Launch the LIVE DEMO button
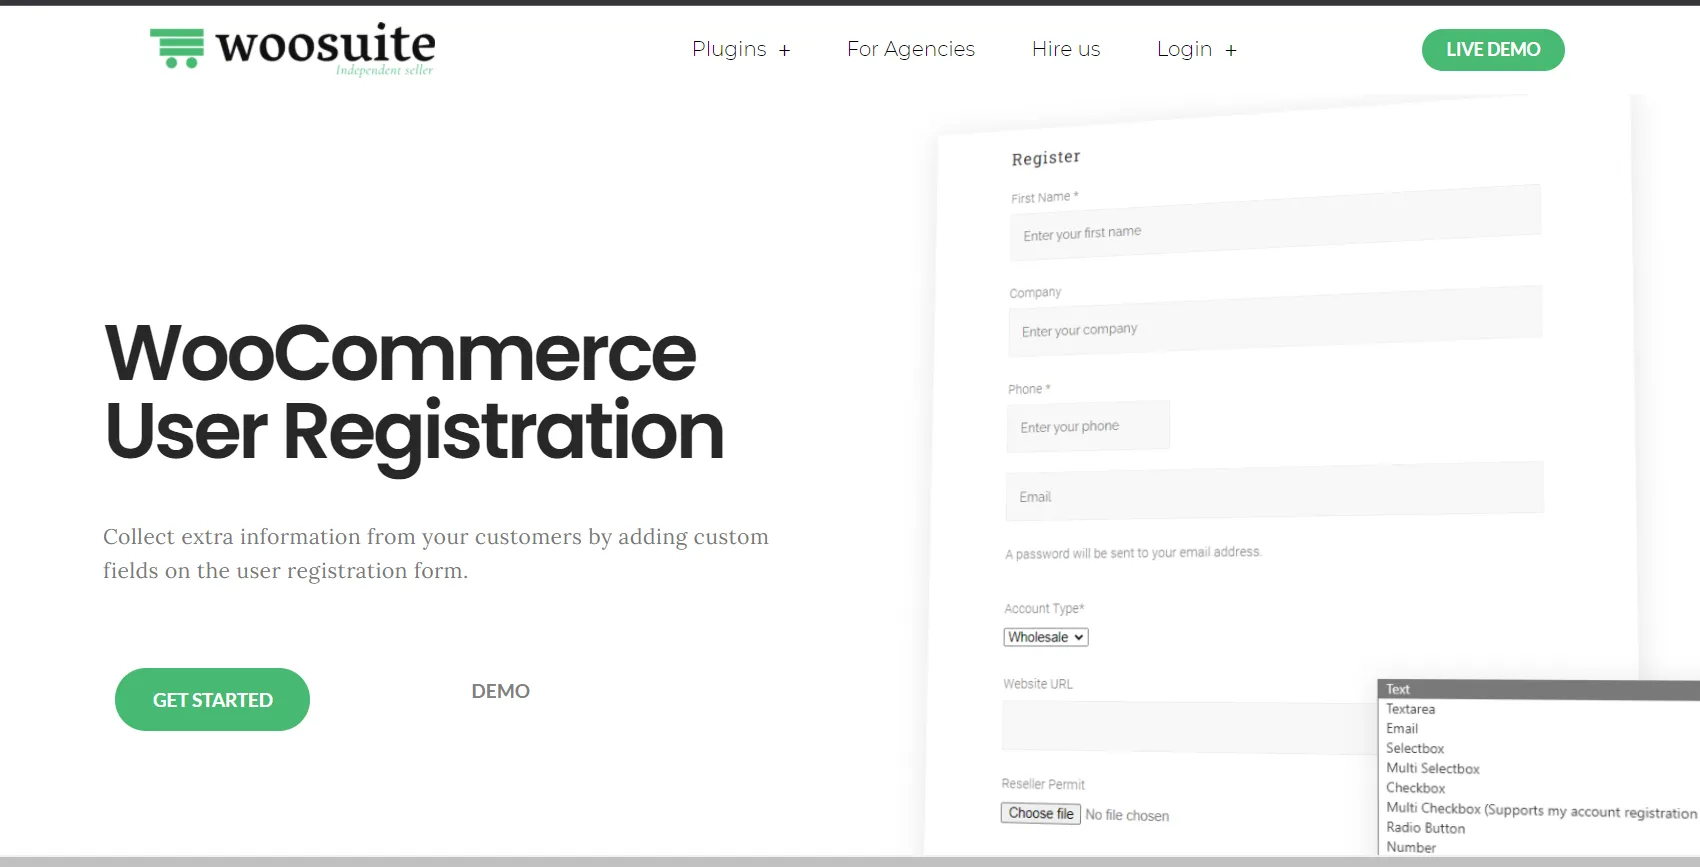Image resolution: width=1700 pixels, height=867 pixels. [x=1493, y=50]
